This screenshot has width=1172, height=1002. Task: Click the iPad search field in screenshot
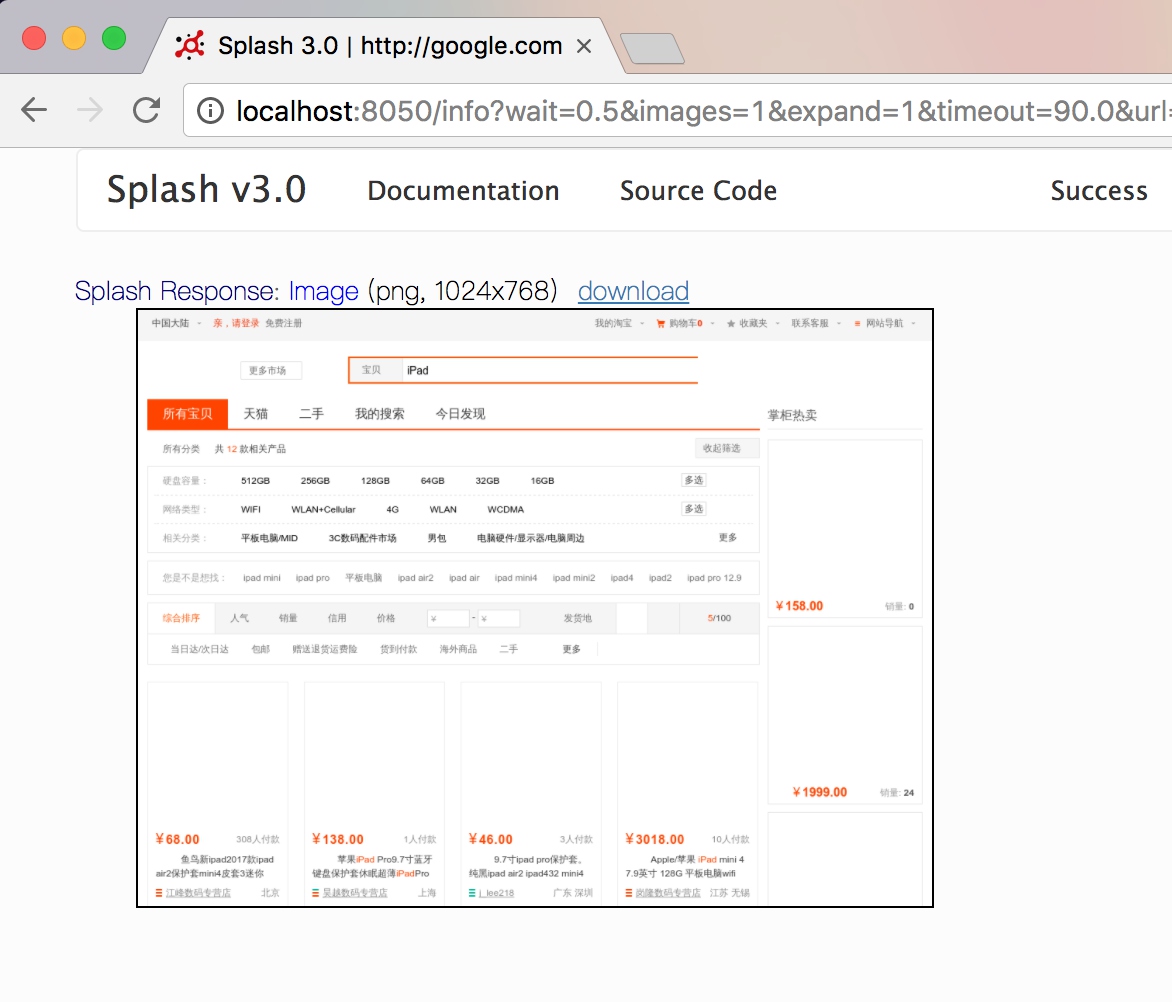[548, 370]
